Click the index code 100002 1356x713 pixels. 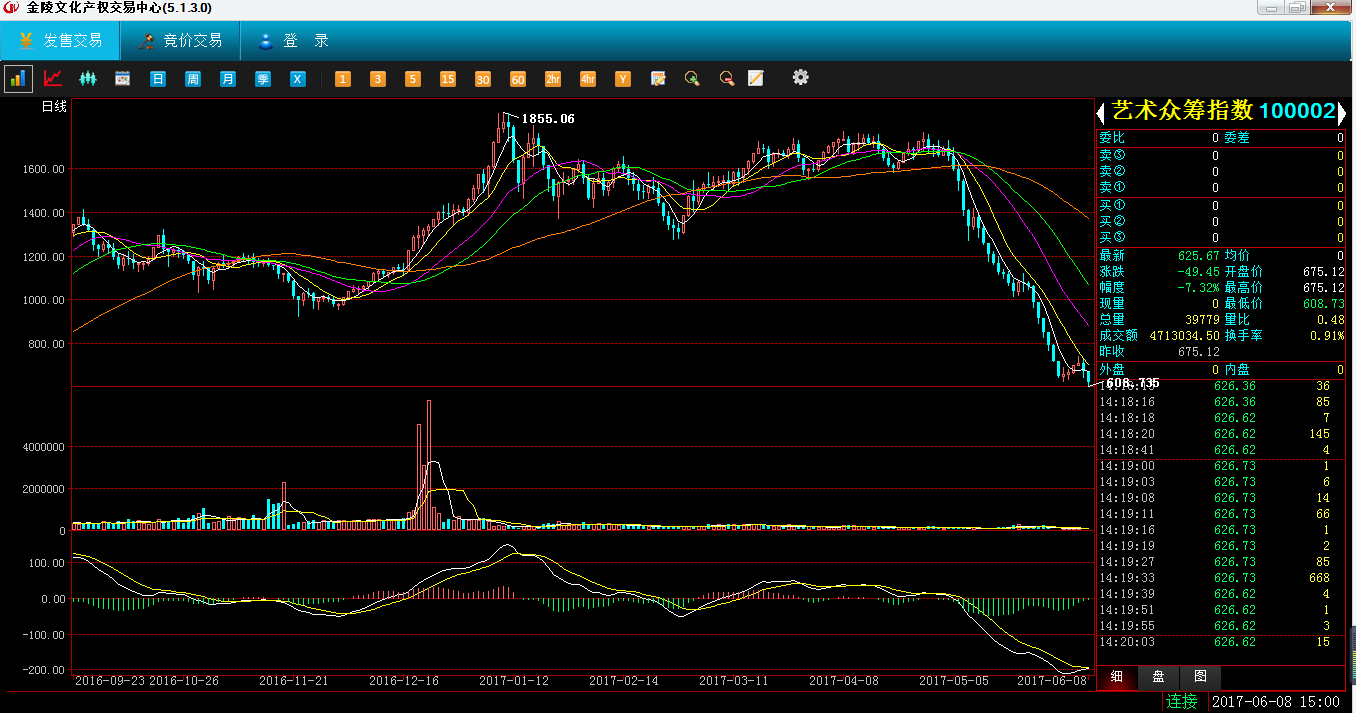(1297, 110)
